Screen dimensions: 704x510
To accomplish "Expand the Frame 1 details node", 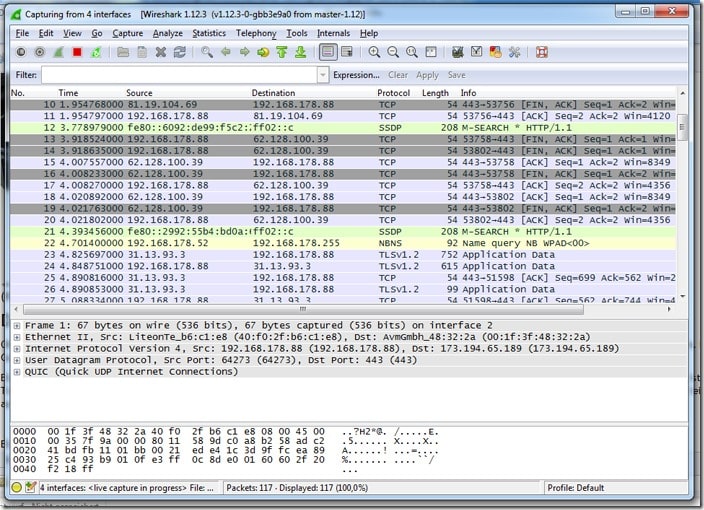I will point(17,325).
